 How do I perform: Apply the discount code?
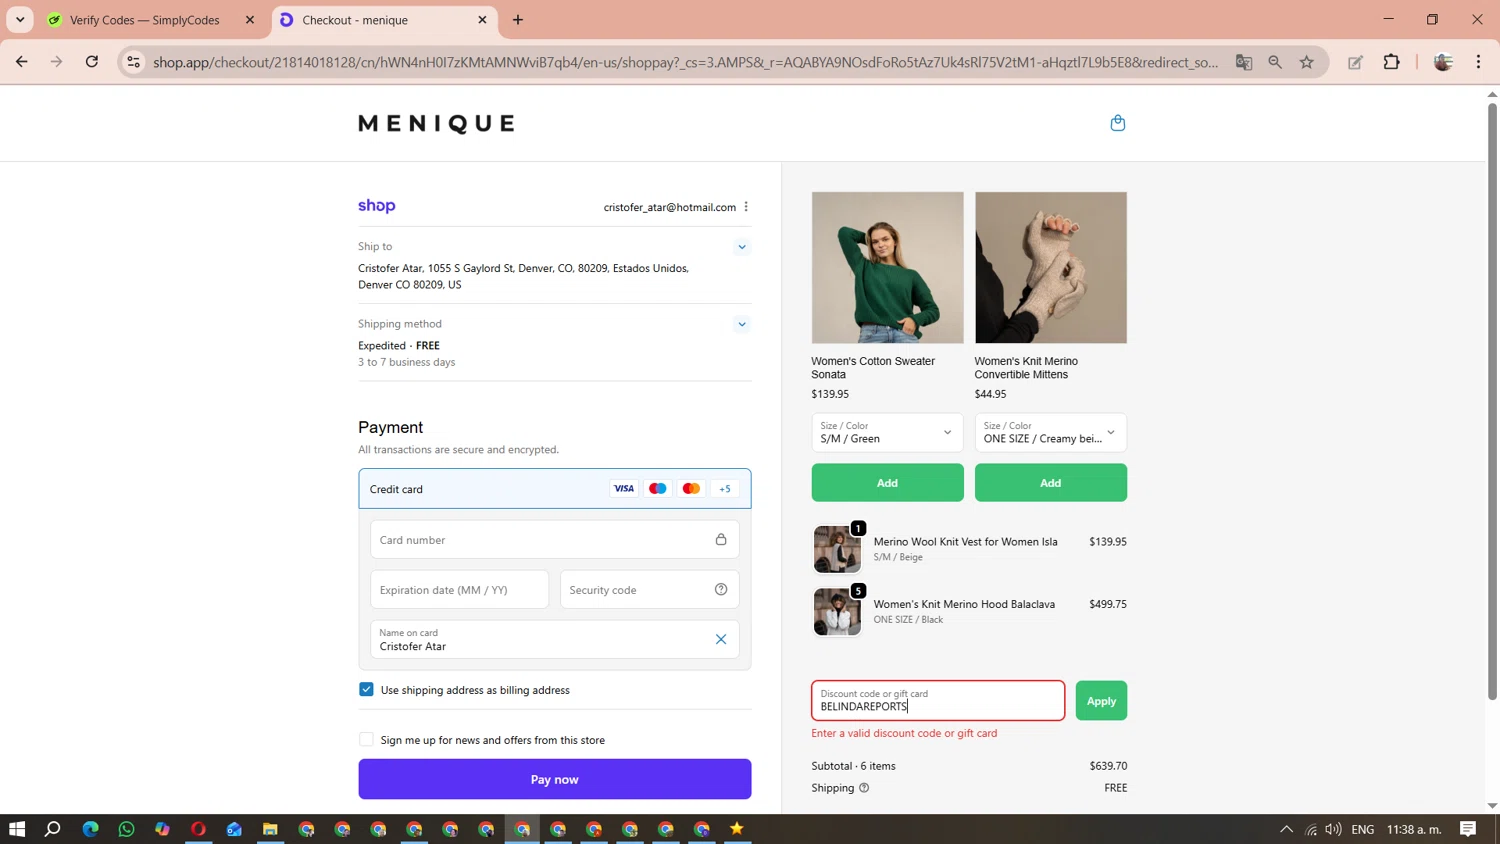click(1101, 701)
